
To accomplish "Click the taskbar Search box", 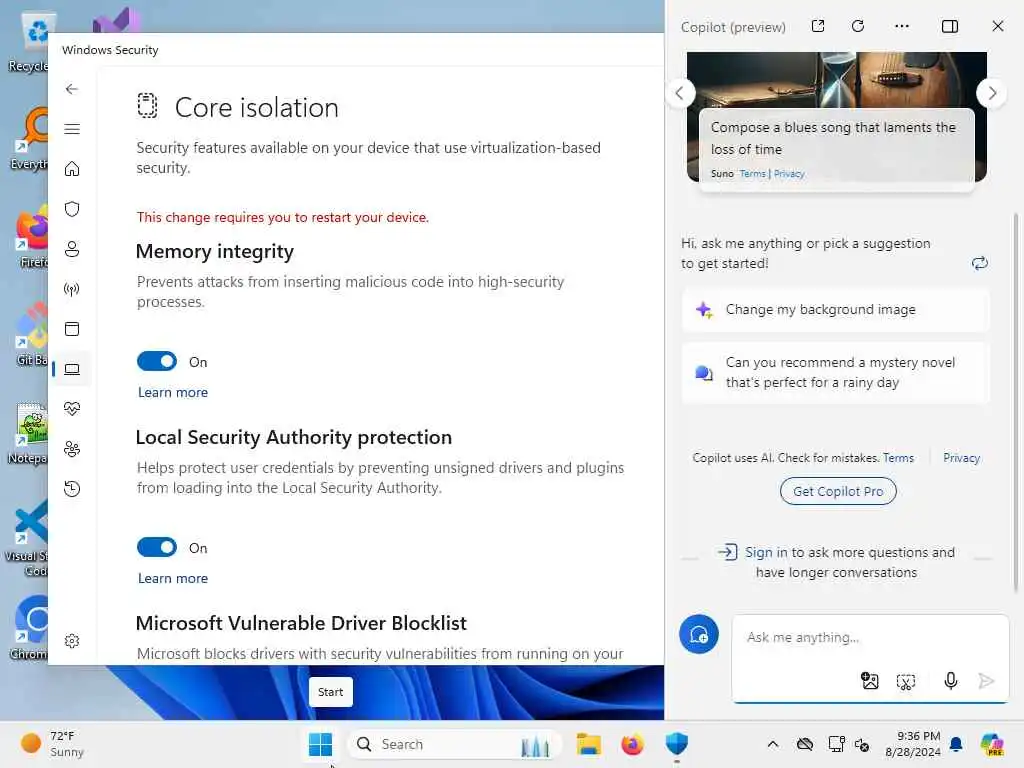I will pyautogui.click(x=455, y=744).
